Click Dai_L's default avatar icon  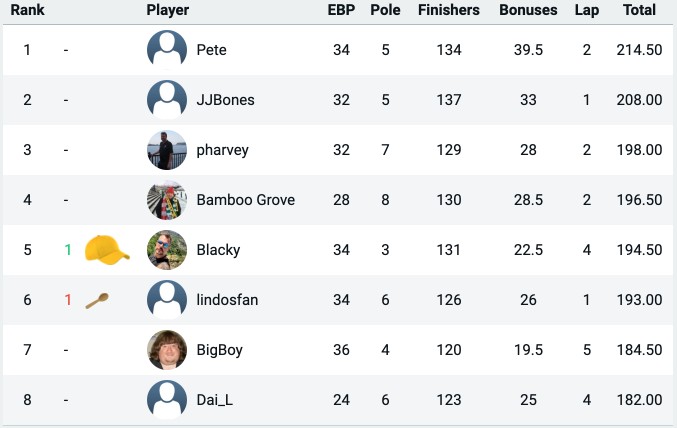[x=167, y=400]
